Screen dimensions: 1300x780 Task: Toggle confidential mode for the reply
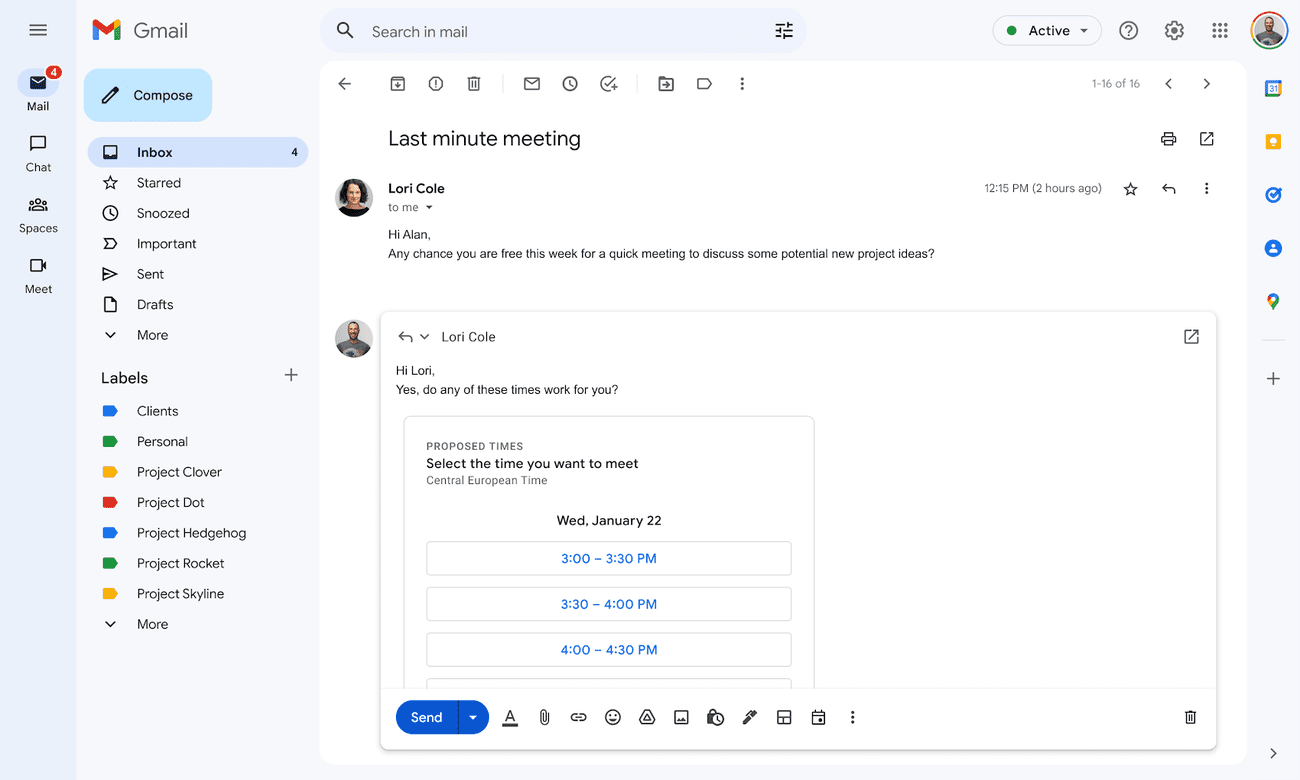pos(715,717)
